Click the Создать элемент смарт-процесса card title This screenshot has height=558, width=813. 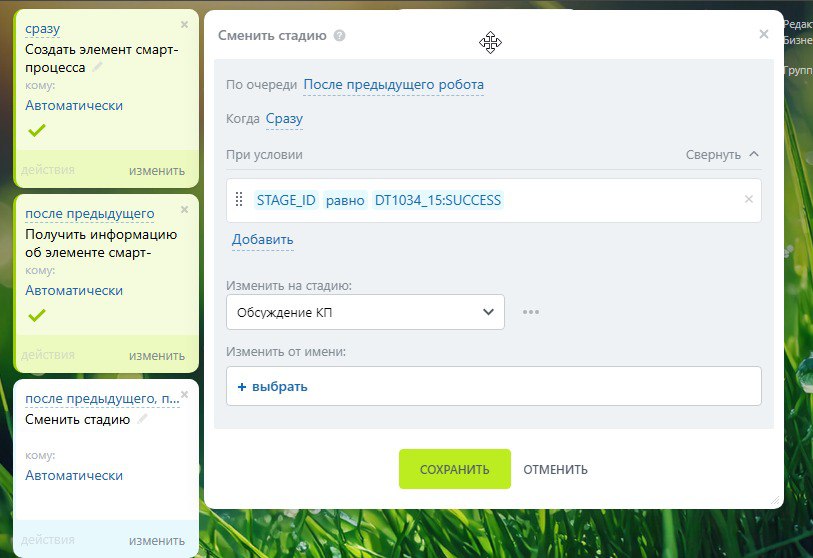[x=102, y=59]
